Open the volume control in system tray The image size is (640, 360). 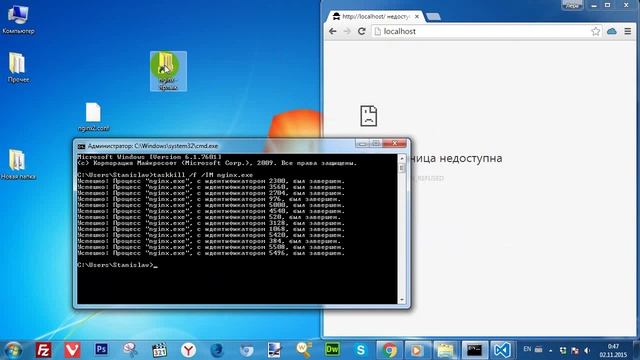[x=587, y=350]
